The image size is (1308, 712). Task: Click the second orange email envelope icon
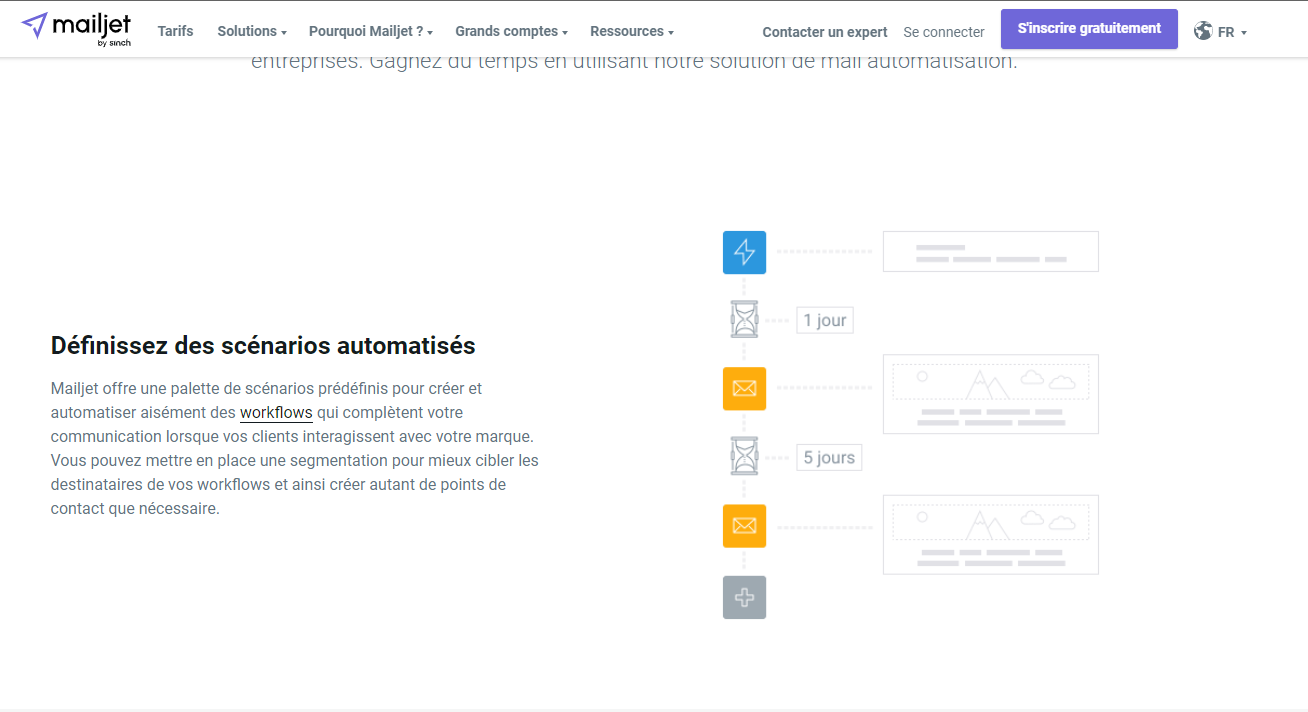pos(744,526)
